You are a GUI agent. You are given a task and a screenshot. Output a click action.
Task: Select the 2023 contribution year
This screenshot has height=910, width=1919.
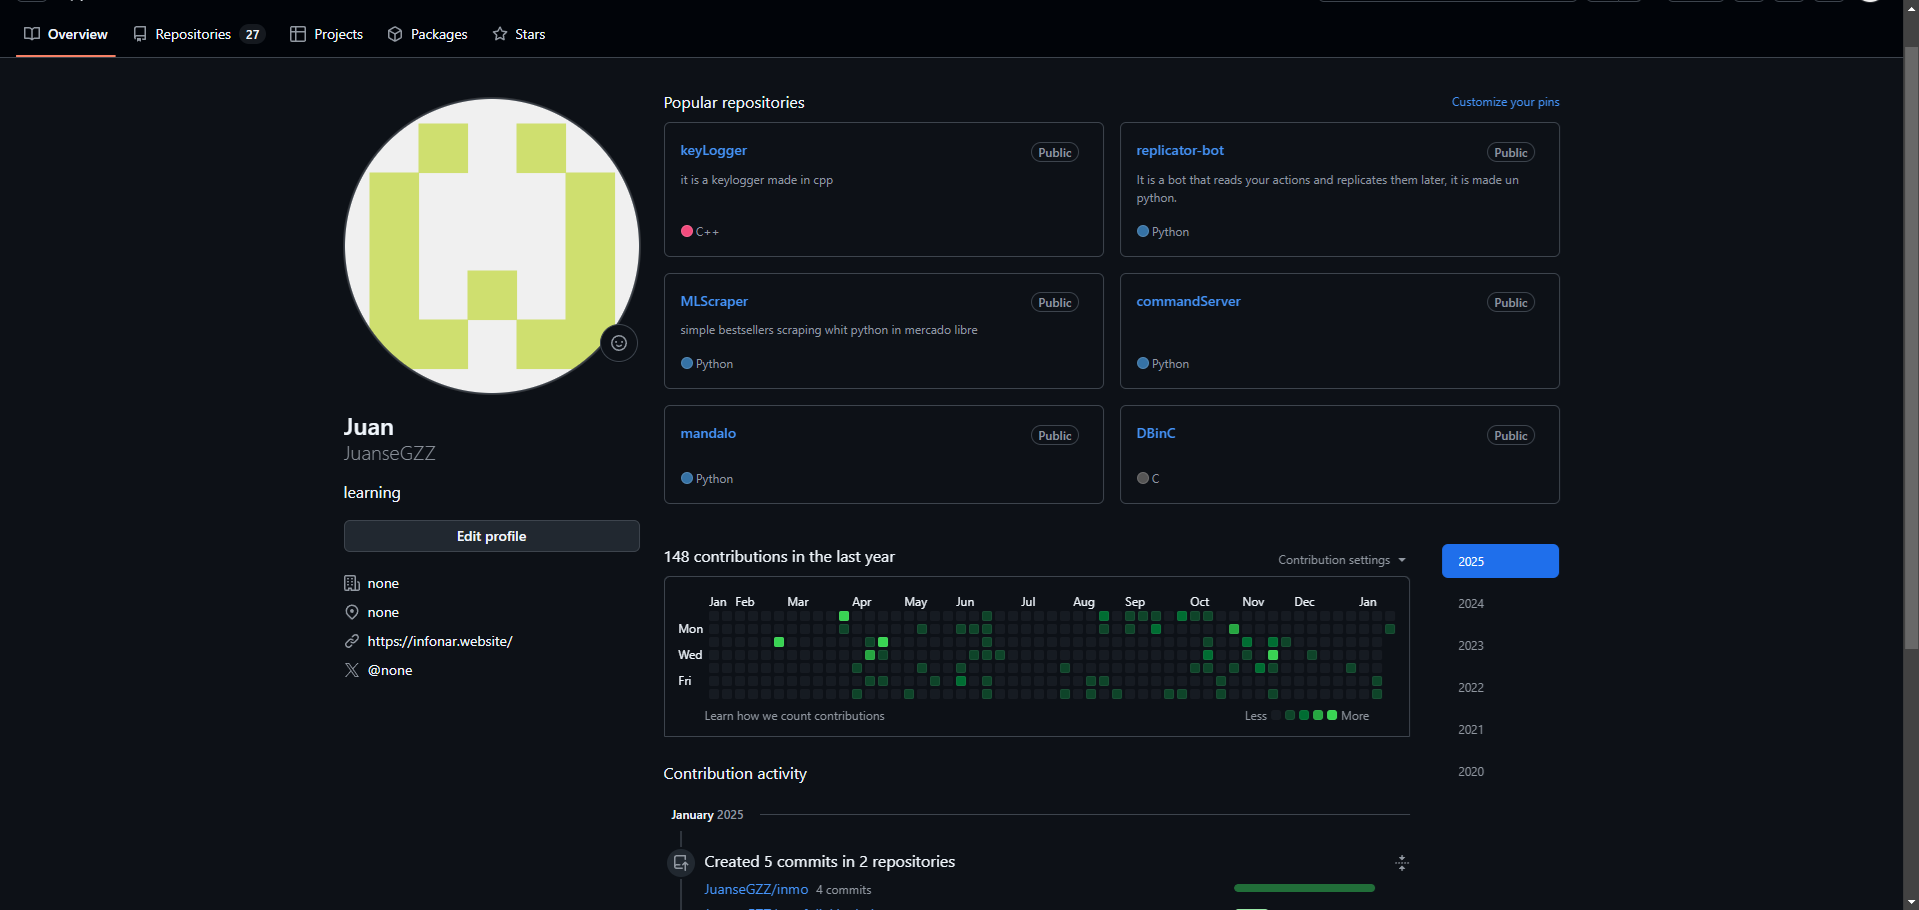coord(1500,645)
